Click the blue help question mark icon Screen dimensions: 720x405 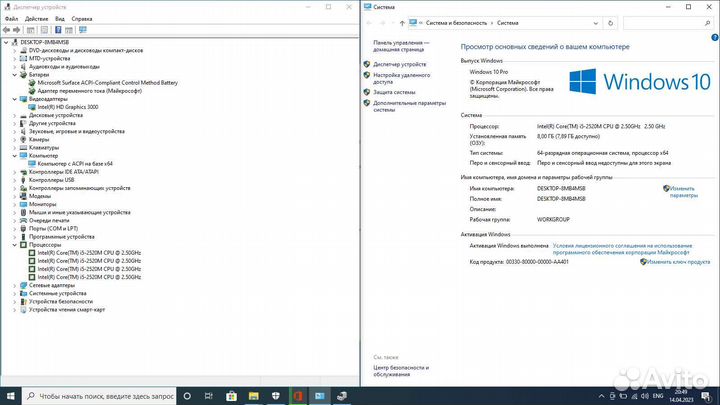point(715,38)
